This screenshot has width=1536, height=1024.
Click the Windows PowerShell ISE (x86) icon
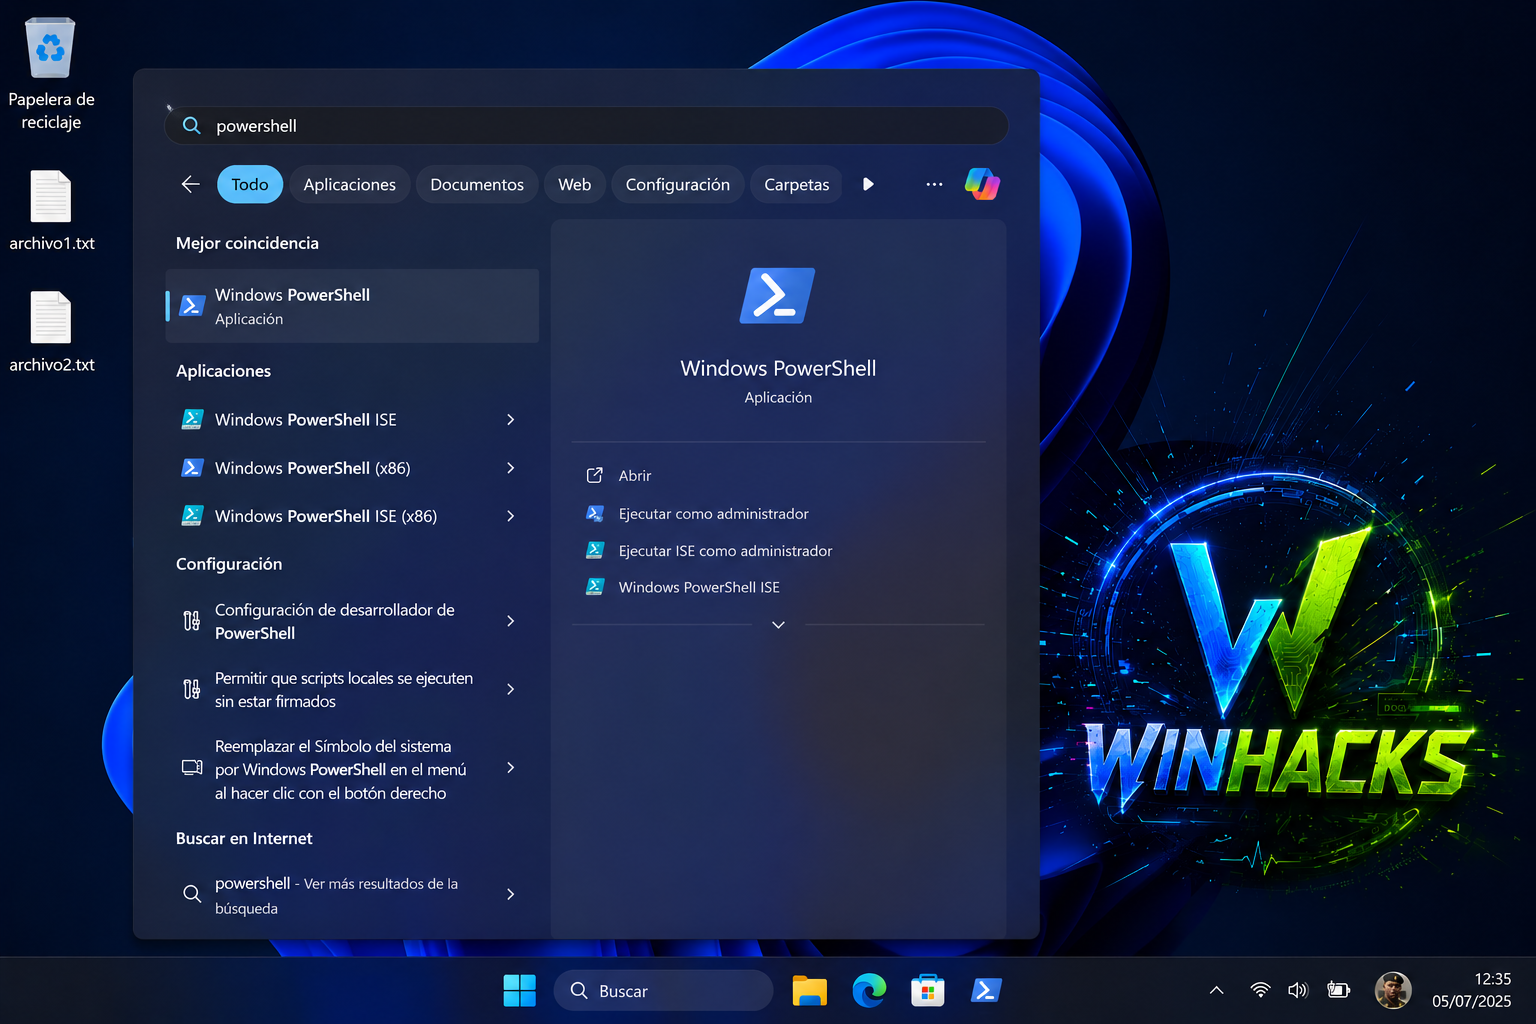tap(192, 515)
